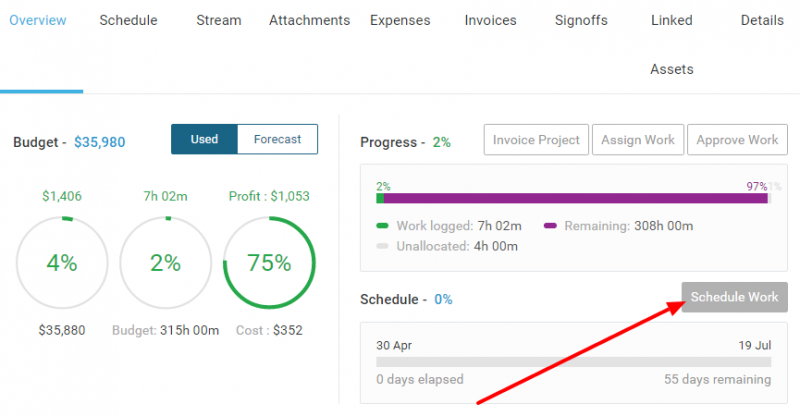Open the Details tab
The image size is (800, 416).
click(762, 20)
